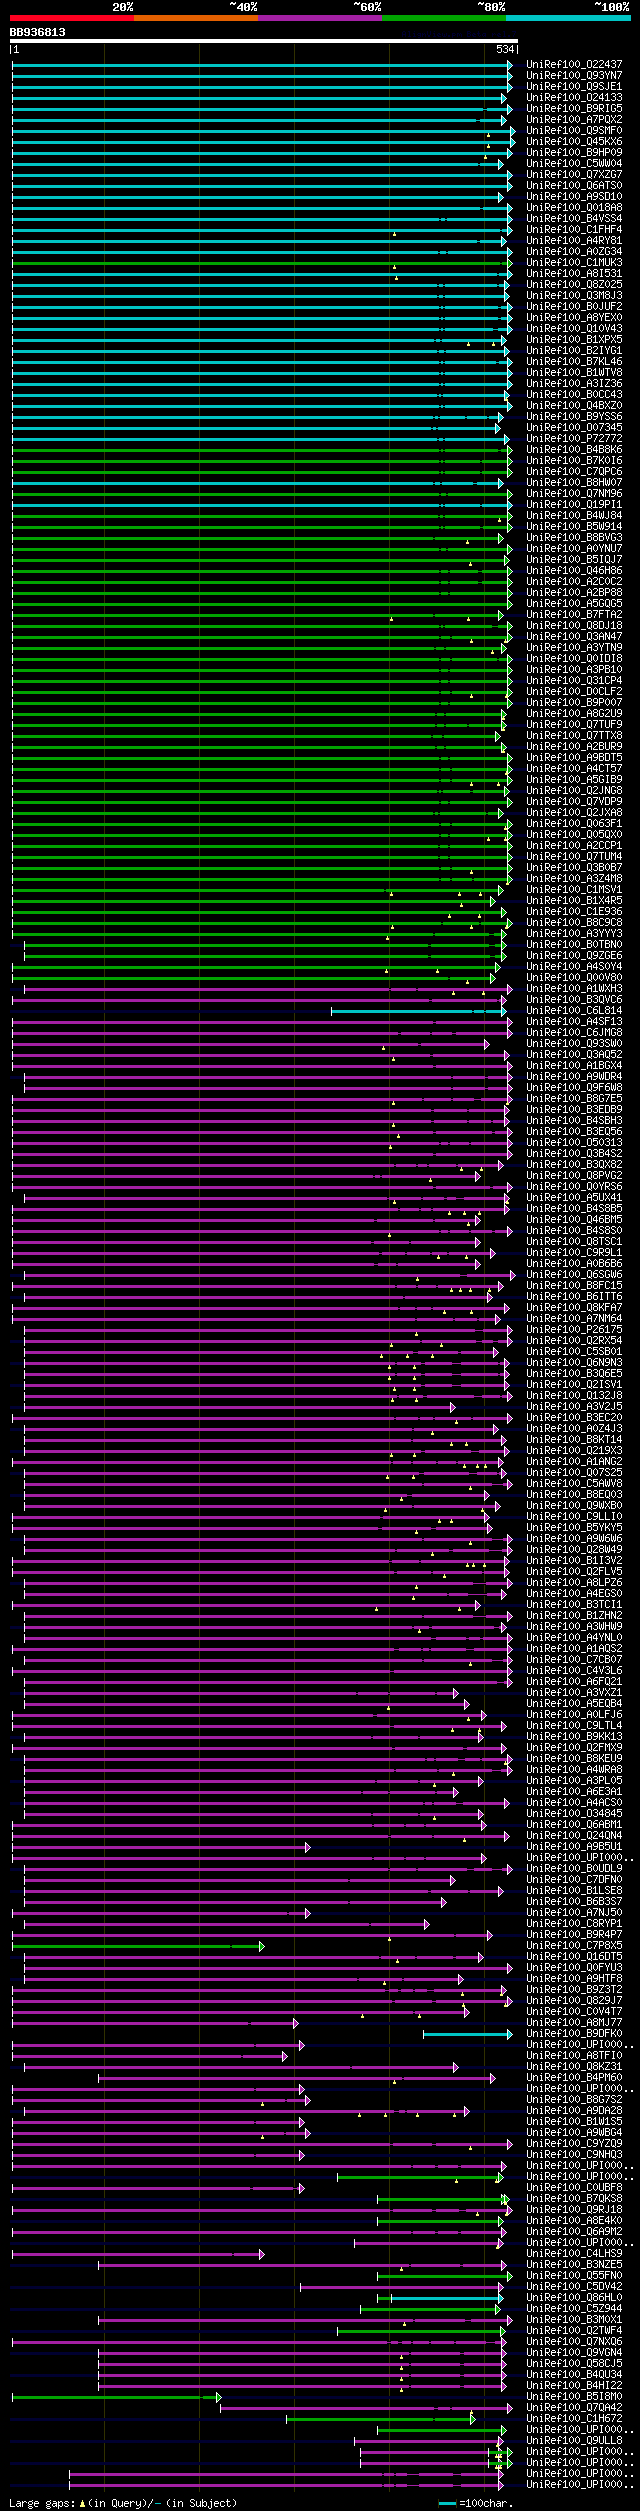Click the cyan ~100% identity legend segment
The height and width of the screenshot is (2511, 640).
point(567,18)
